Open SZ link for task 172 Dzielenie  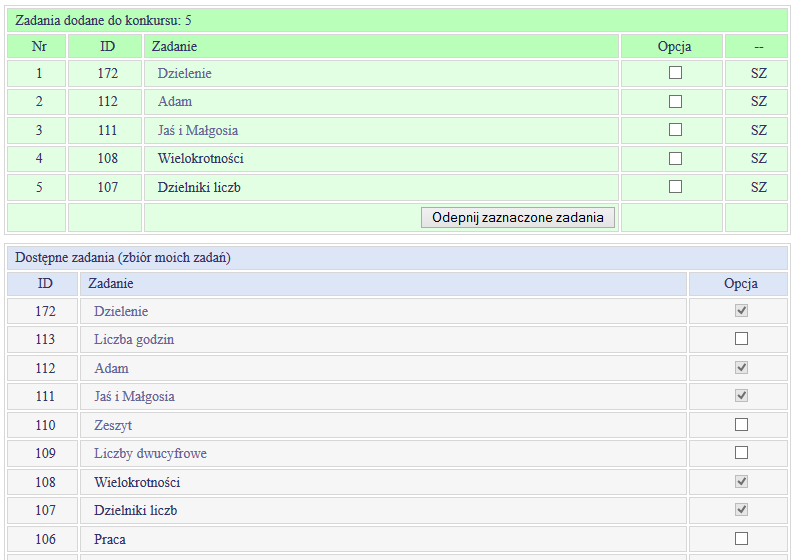(758, 73)
